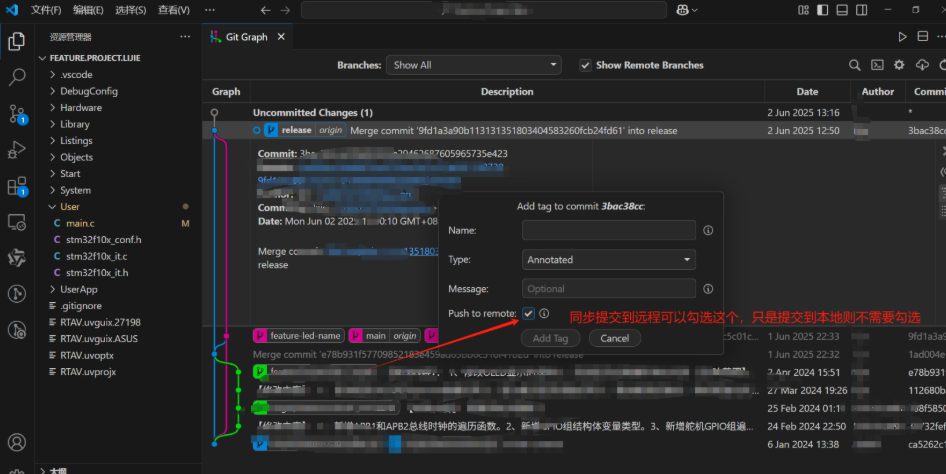Open the Remote Explorer view
This screenshot has width=946, height=474.
coord(17,222)
